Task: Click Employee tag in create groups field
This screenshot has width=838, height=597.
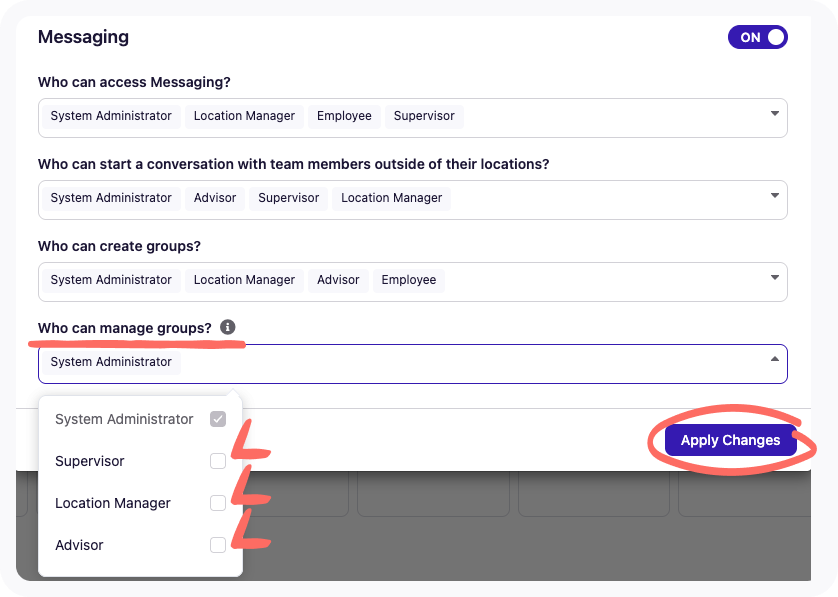Action: pos(409,280)
